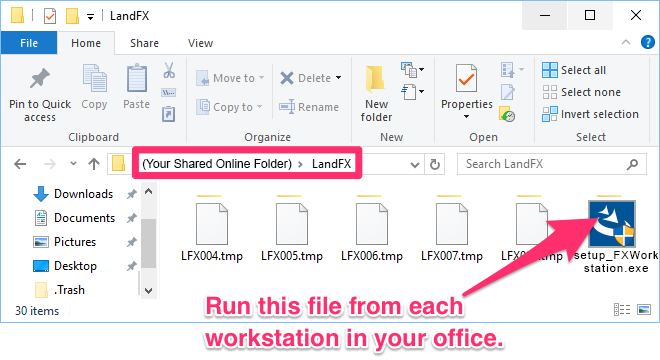
Task: Open address bar history dropdown
Action: pyautogui.click(x=415, y=165)
